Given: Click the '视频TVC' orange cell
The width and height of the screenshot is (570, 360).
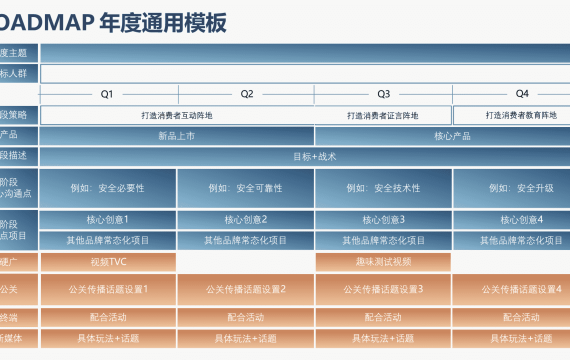Looking at the screenshot, I should point(108,262).
